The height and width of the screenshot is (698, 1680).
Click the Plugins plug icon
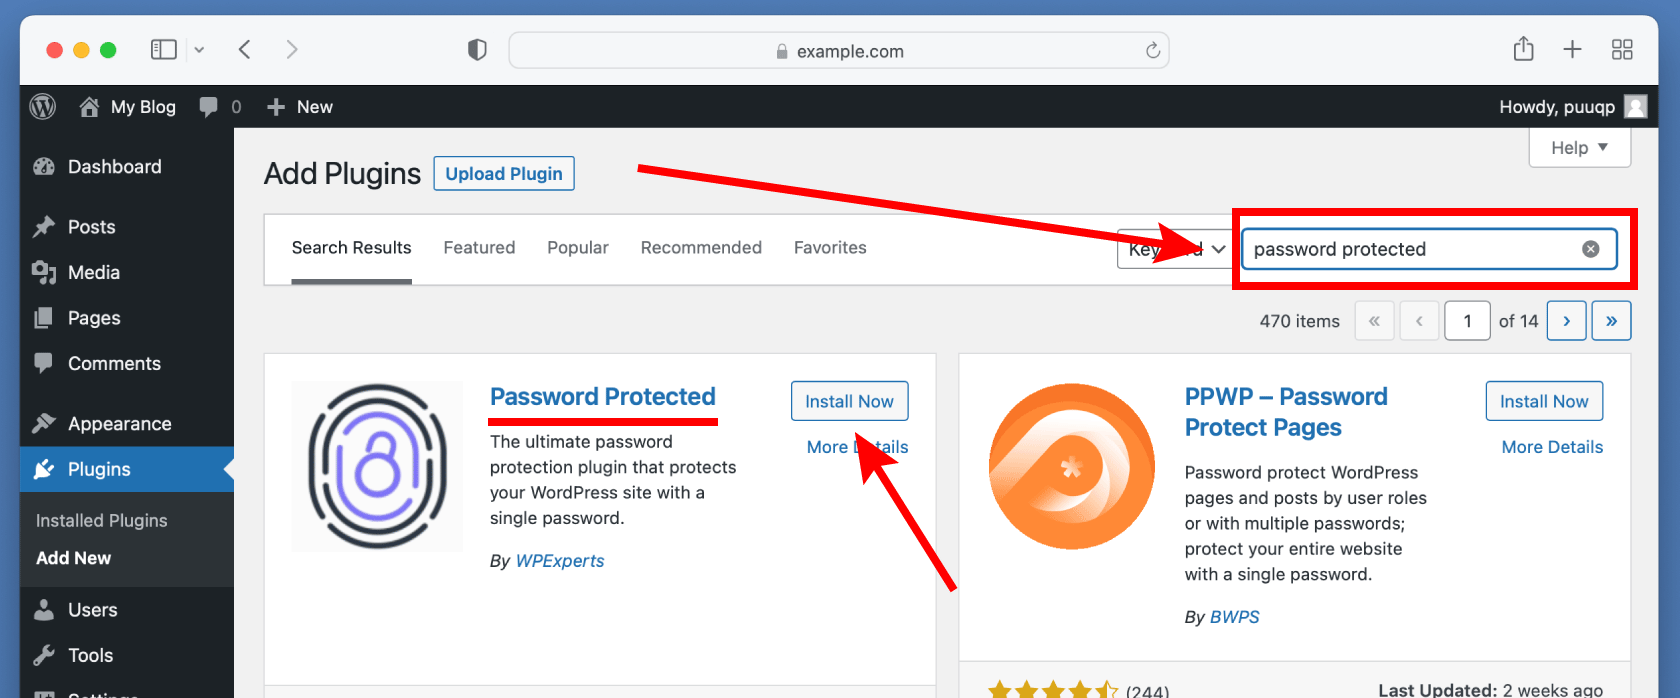coord(43,469)
